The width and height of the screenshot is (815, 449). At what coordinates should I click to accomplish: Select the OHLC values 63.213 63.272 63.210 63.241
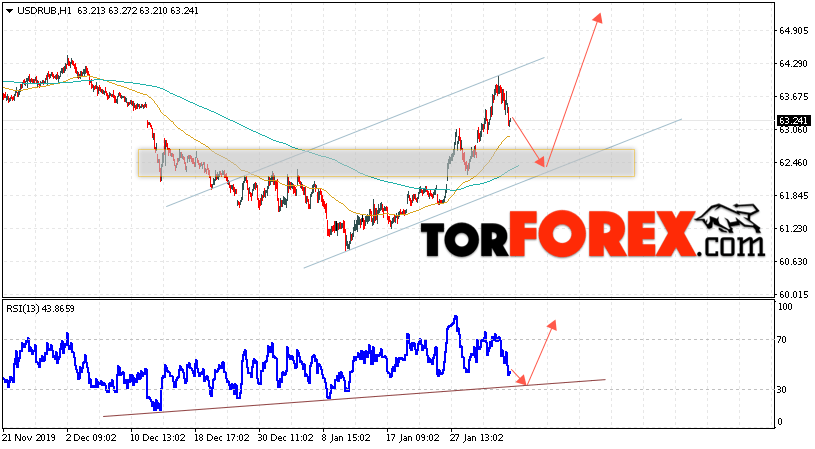click(x=138, y=10)
